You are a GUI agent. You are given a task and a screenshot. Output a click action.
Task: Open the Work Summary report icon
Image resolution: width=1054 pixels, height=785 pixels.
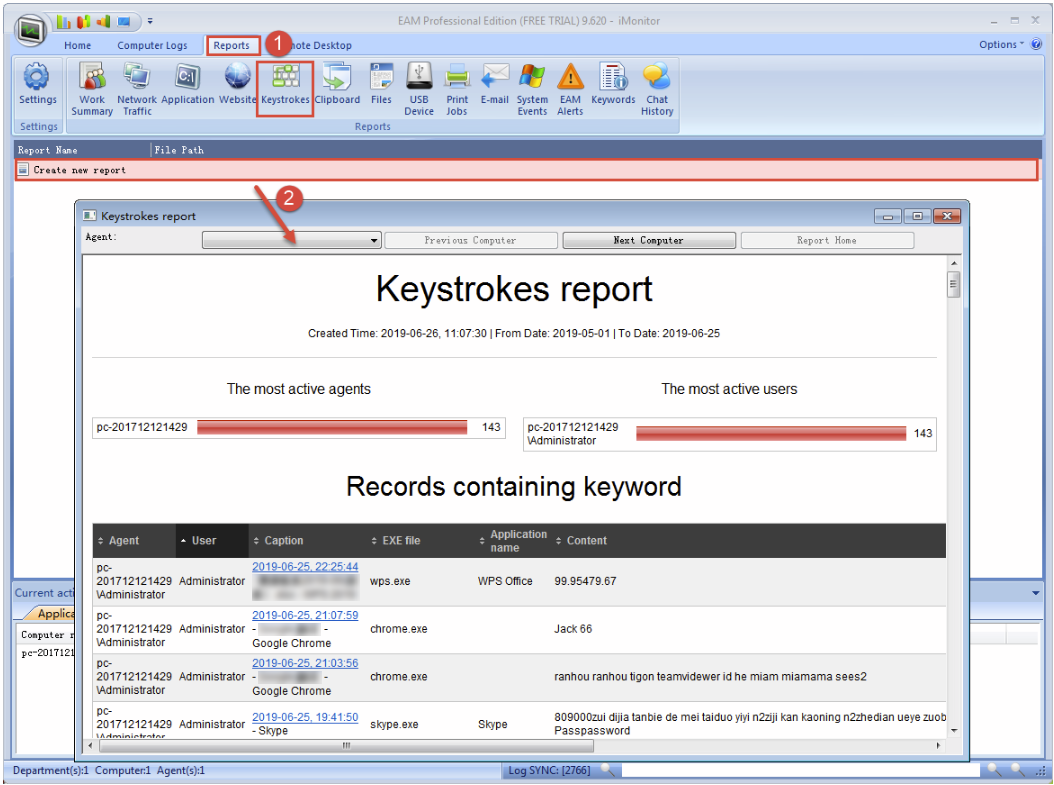pos(92,88)
